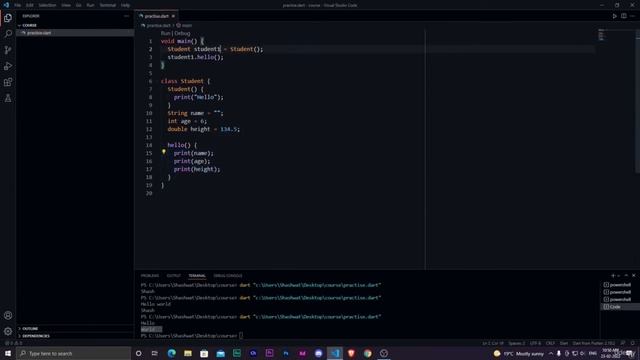Open the Discord taskbar icon
The height and width of the screenshot is (360, 640).
318,353
